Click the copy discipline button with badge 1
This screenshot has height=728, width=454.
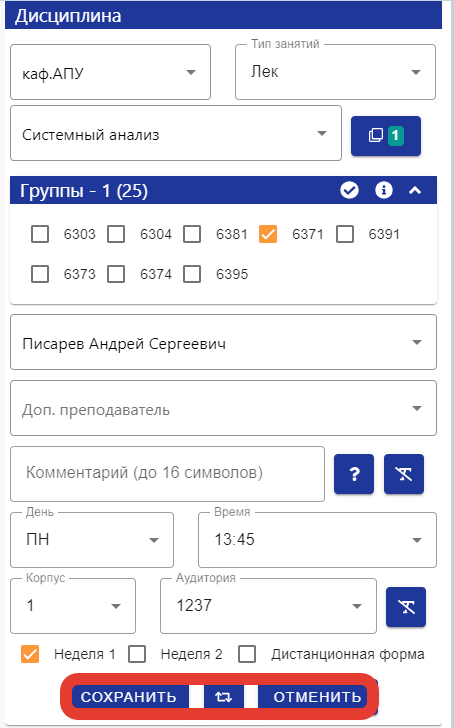point(386,136)
